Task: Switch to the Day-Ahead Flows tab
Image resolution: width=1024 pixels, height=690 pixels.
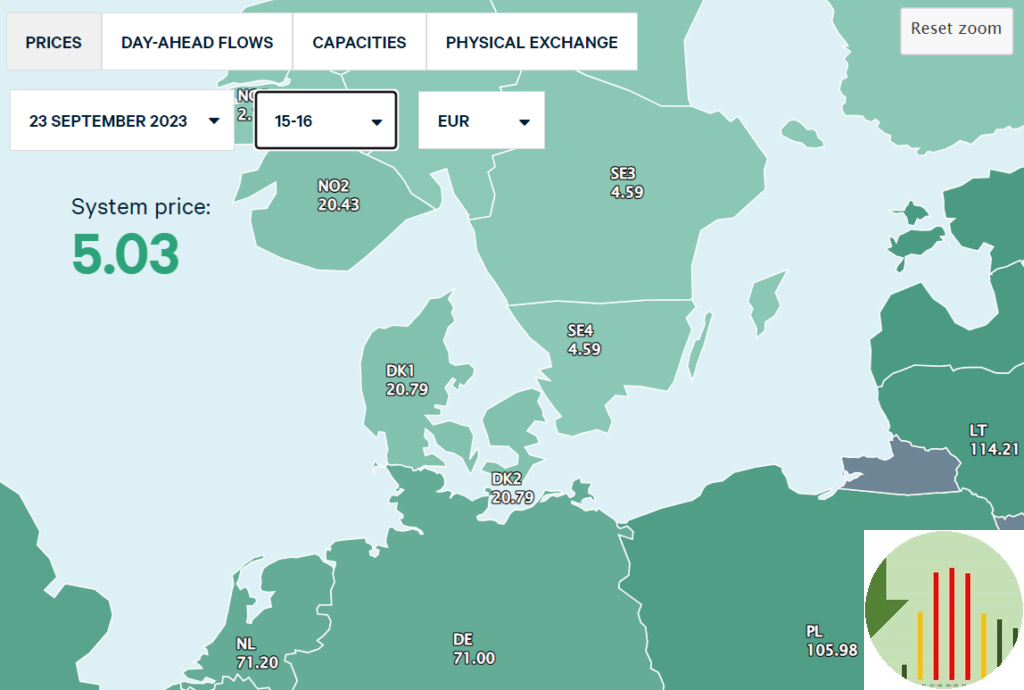Action: pyautogui.click(x=197, y=43)
